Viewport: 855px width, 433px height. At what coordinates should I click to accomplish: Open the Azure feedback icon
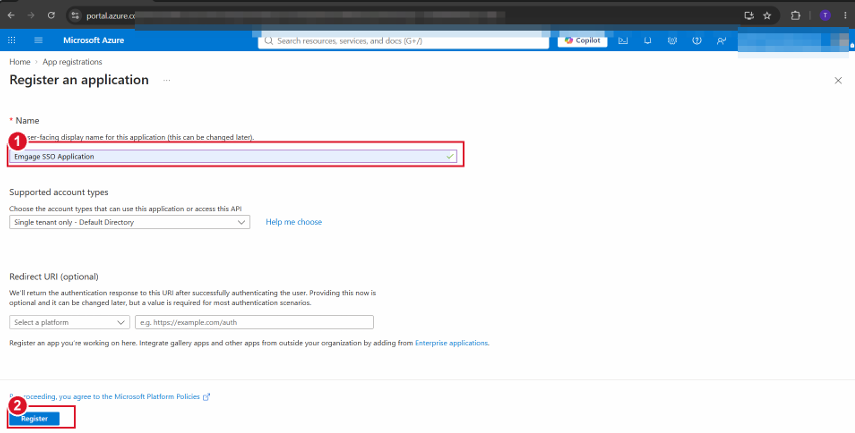click(721, 40)
